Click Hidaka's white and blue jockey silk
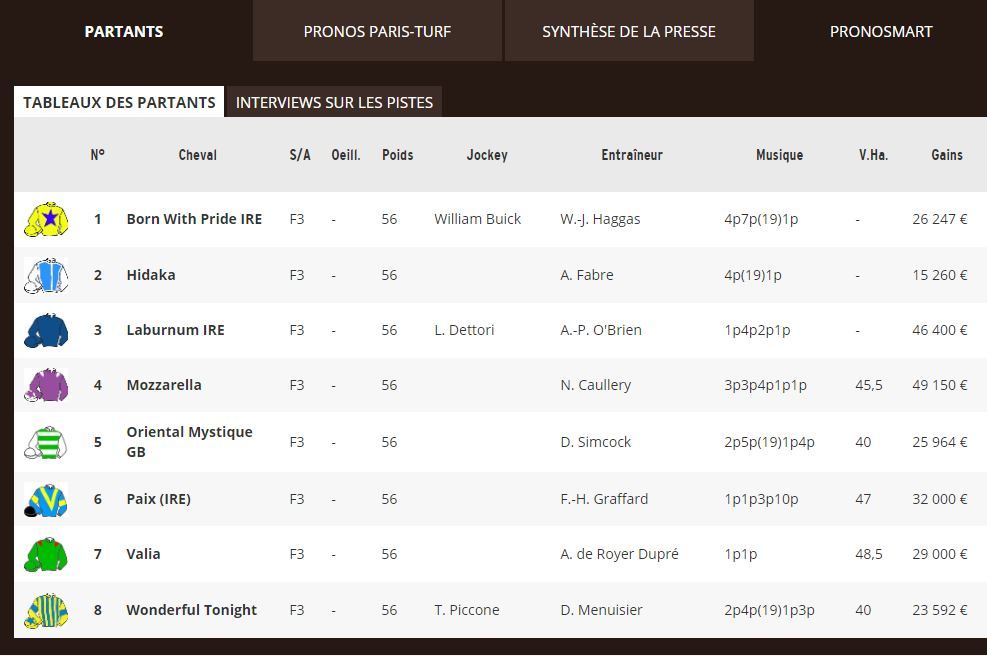987x656 pixels. click(46, 275)
